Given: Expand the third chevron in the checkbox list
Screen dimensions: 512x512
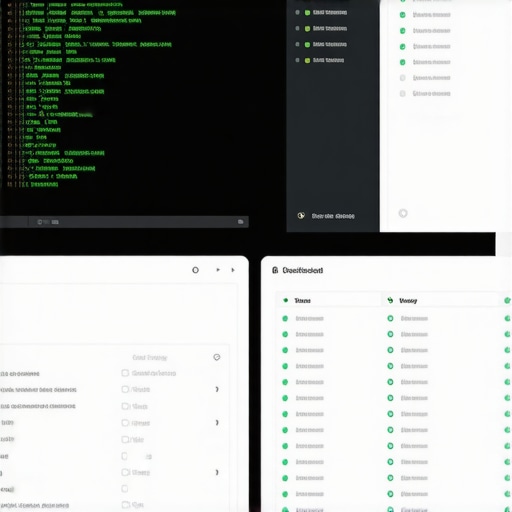Looking at the screenshot, I should (217, 472).
